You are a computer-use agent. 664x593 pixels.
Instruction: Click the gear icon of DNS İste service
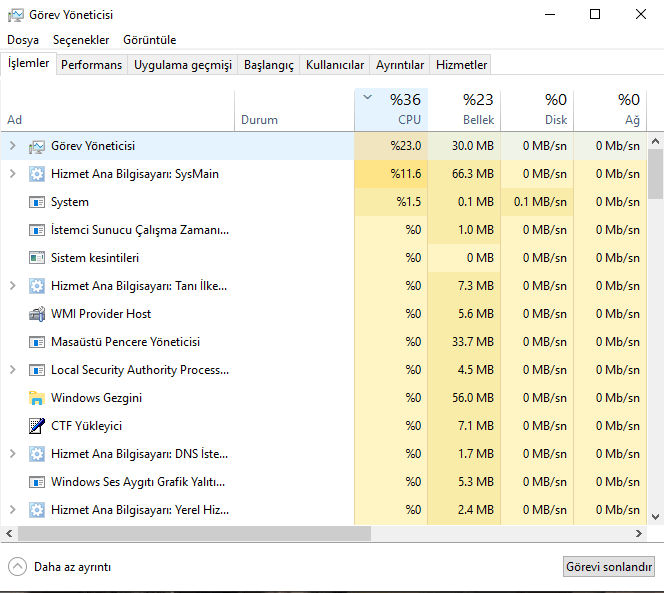tap(37, 454)
